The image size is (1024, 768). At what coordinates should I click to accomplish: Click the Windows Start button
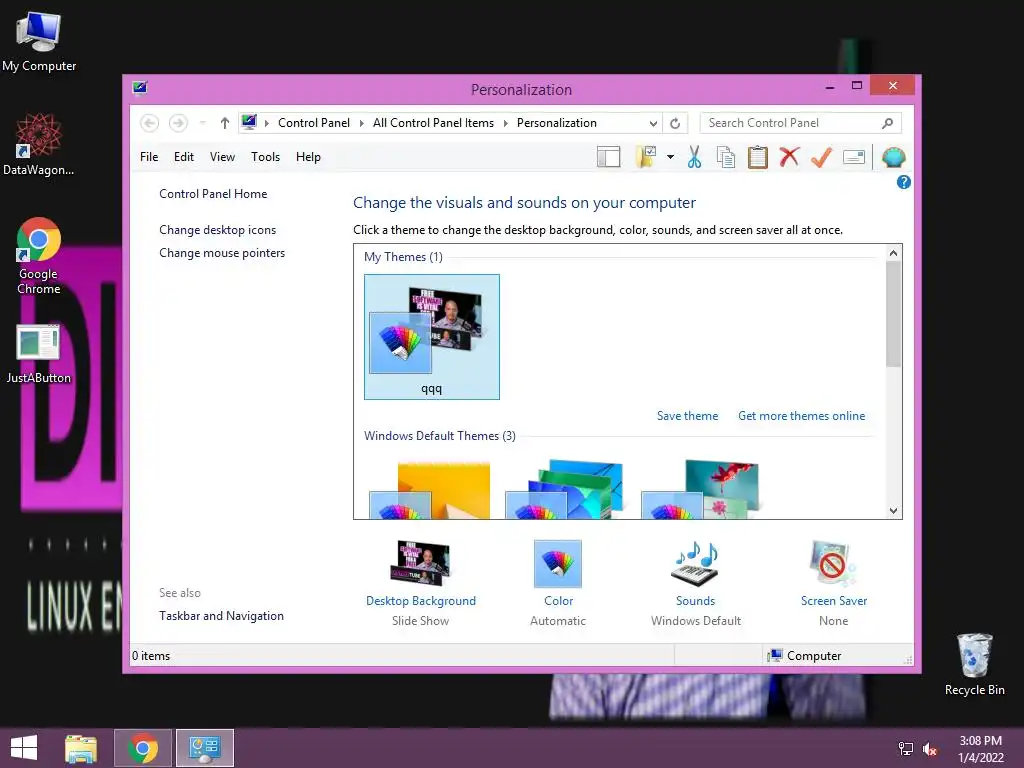[24, 748]
